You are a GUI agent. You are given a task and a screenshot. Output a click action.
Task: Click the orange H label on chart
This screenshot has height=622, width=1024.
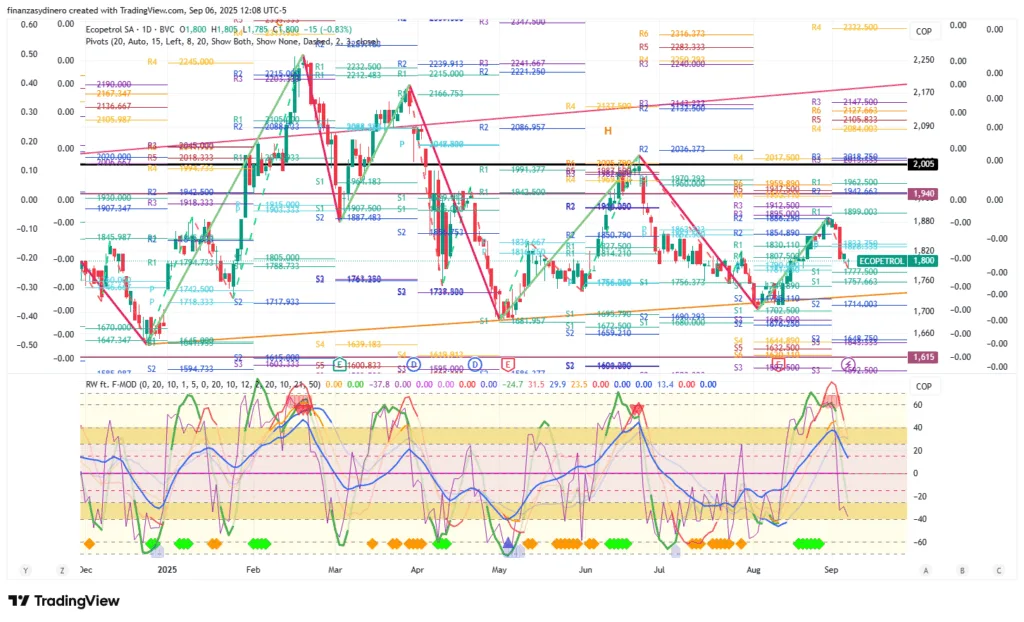coord(607,131)
